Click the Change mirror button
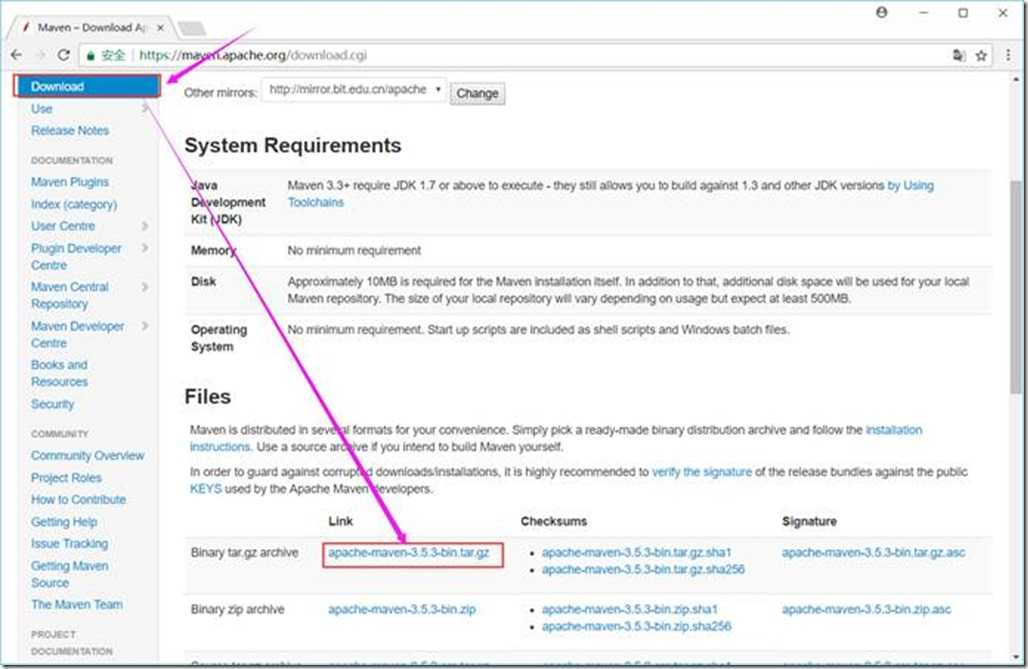The image size is (1028, 669). [x=477, y=93]
